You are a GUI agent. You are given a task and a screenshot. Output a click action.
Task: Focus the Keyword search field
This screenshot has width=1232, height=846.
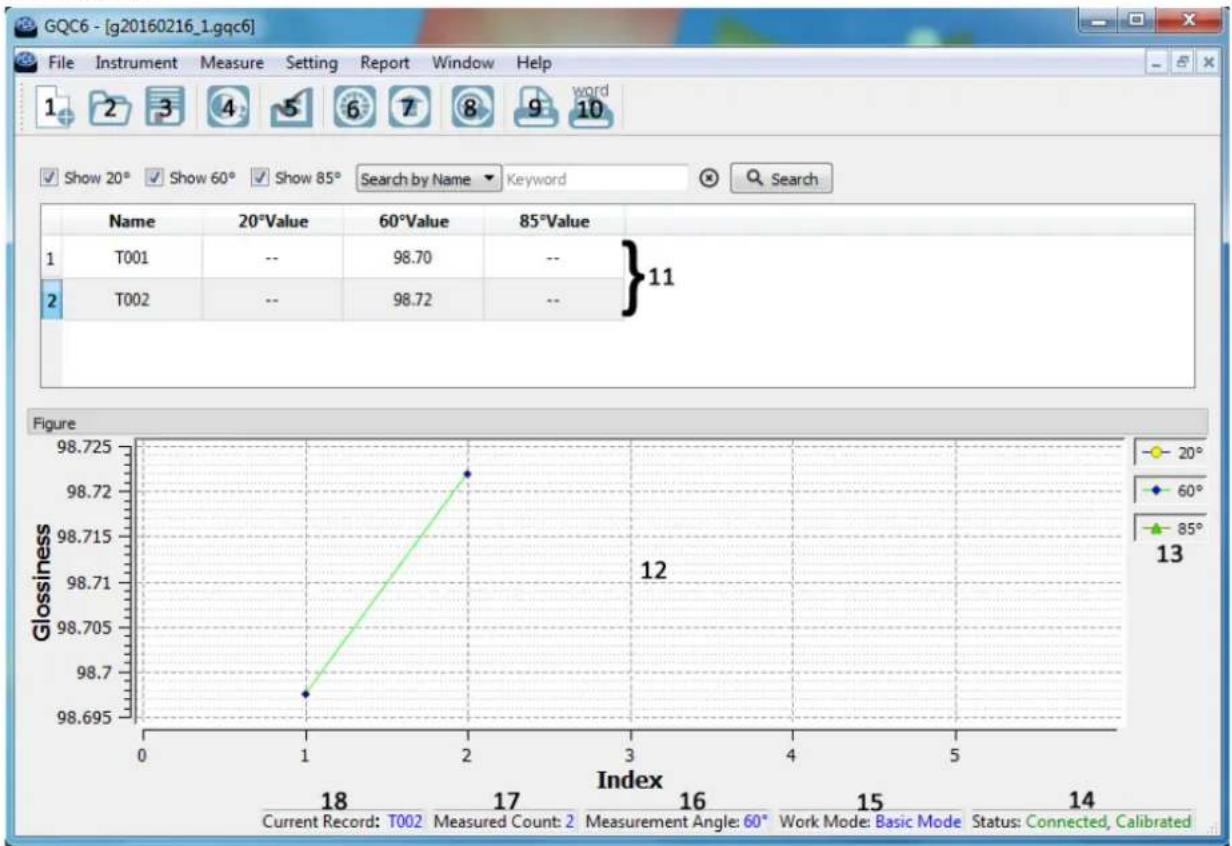coord(595,179)
